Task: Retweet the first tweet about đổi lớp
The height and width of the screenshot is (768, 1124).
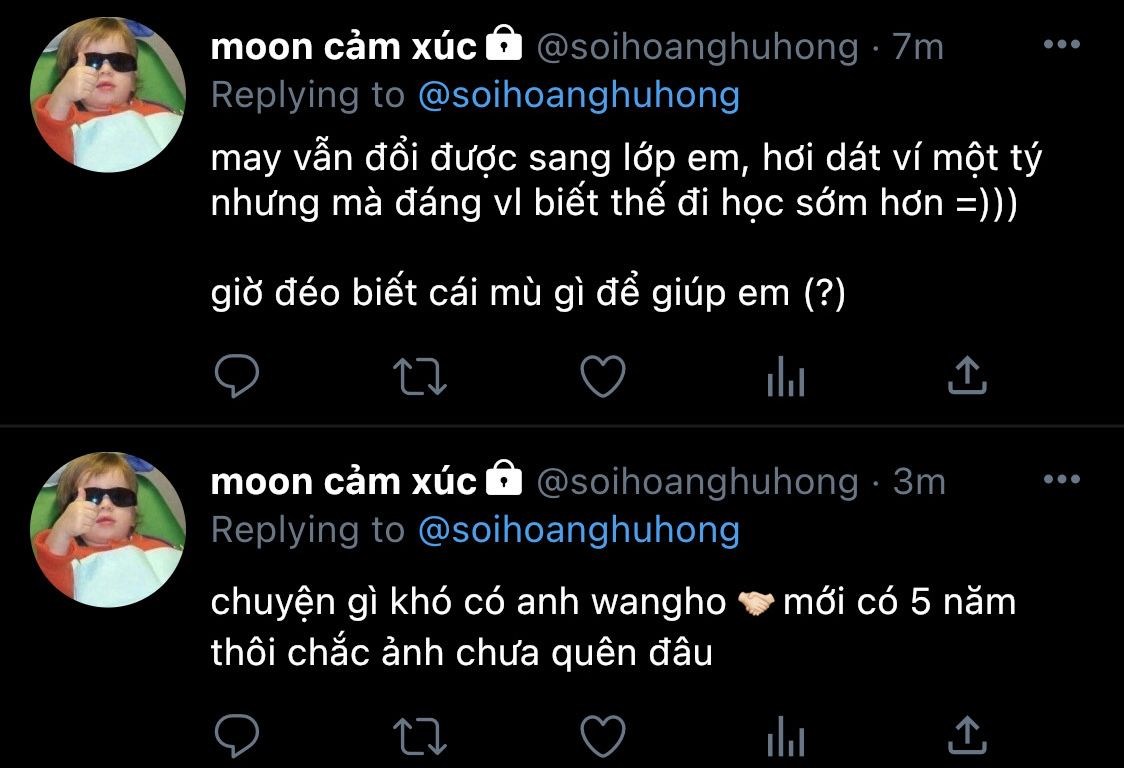Action: point(420,376)
